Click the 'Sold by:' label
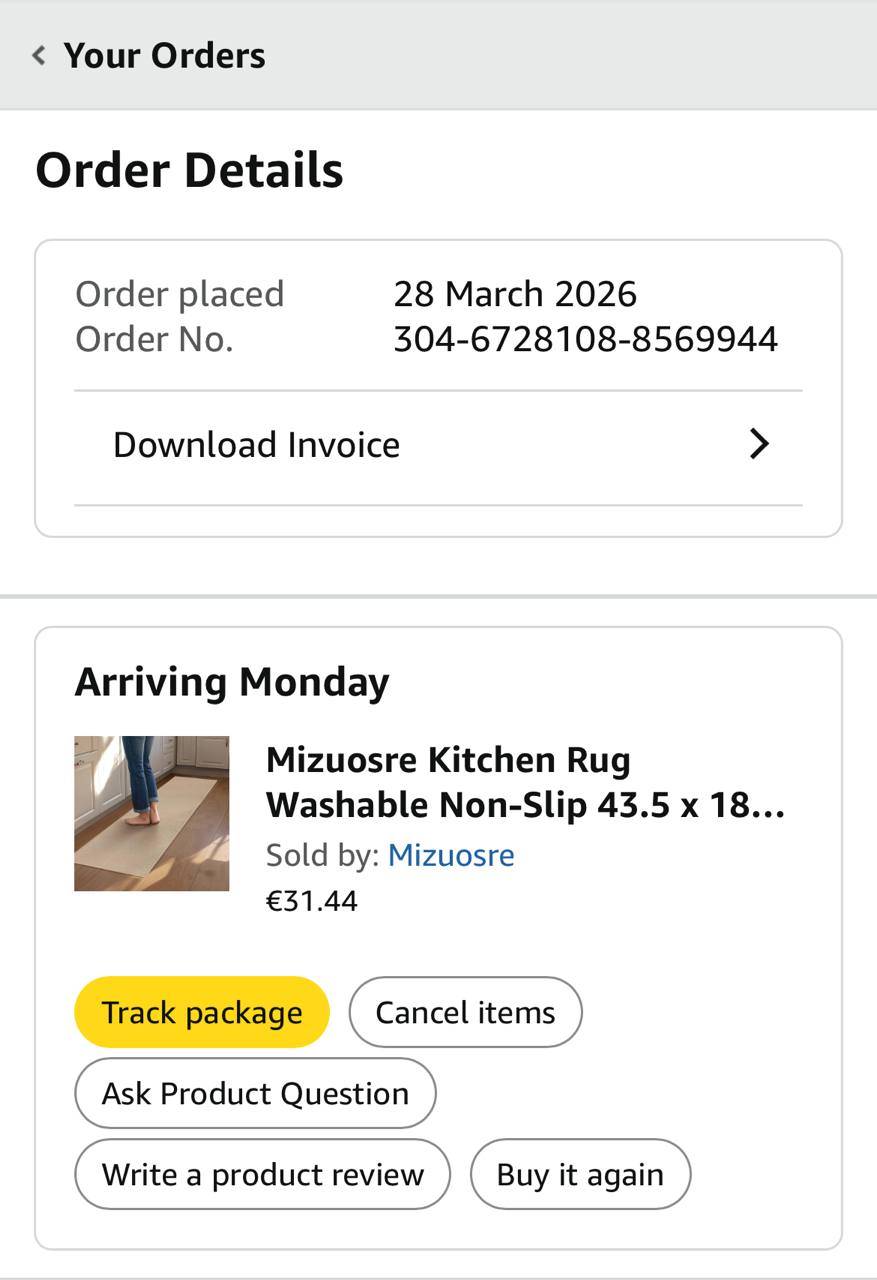 [x=322, y=855]
